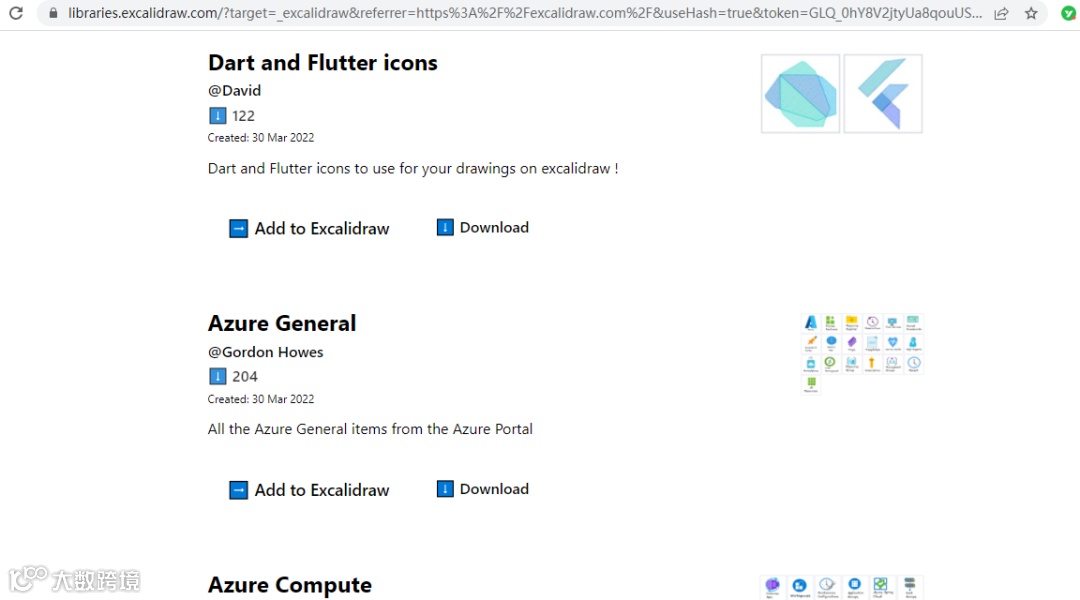This screenshot has width=1080, height=600.
Task: Add Dart and Flutter icons to Excalidraw
Action: tap(321, 228)
